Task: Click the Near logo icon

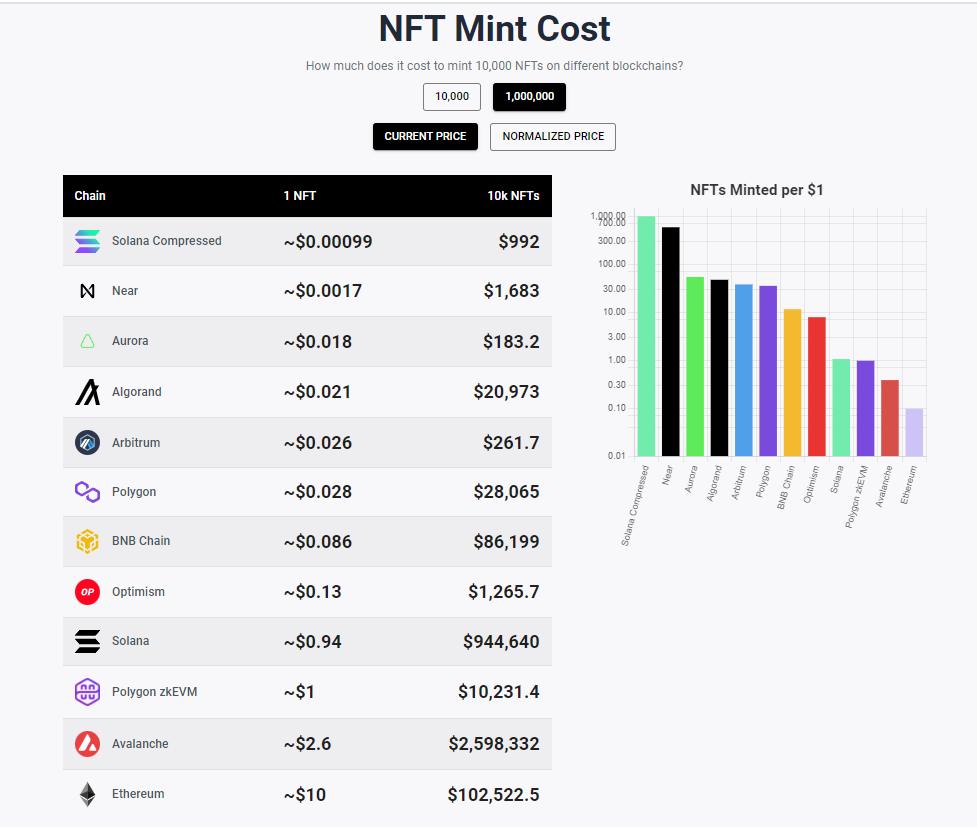Action: click(87, 291)
